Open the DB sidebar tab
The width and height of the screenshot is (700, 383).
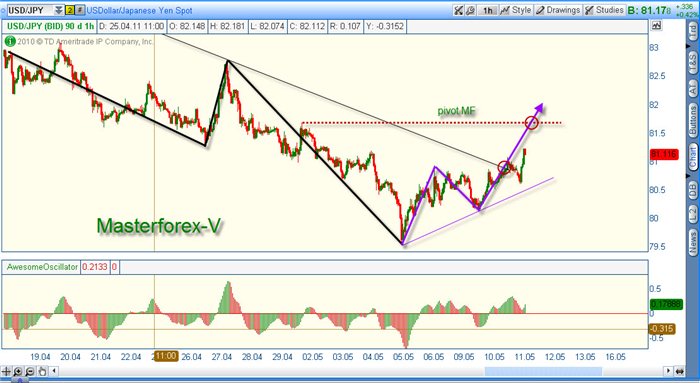coord(692,190)
